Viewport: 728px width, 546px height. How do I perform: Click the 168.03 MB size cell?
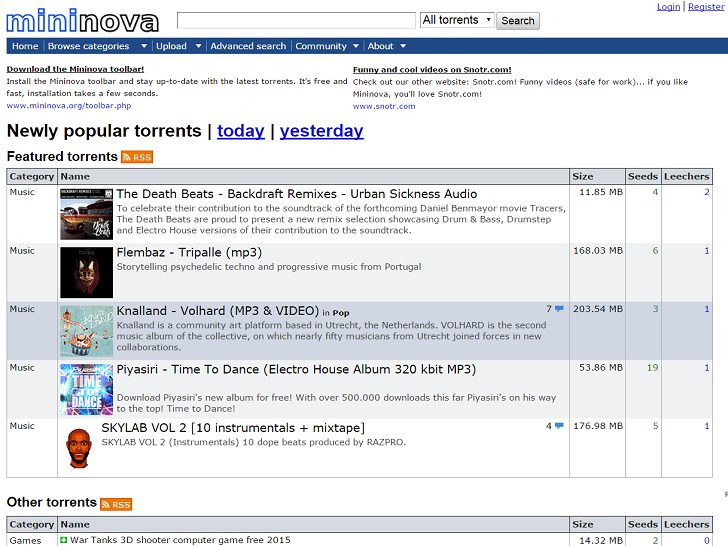(x=598, y=250)
